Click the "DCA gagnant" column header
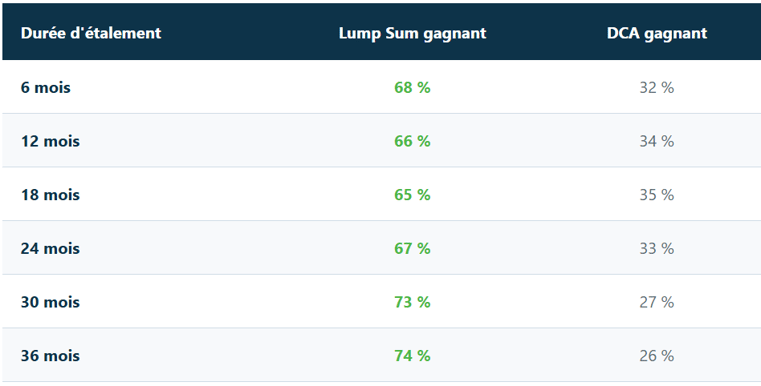 657,34
